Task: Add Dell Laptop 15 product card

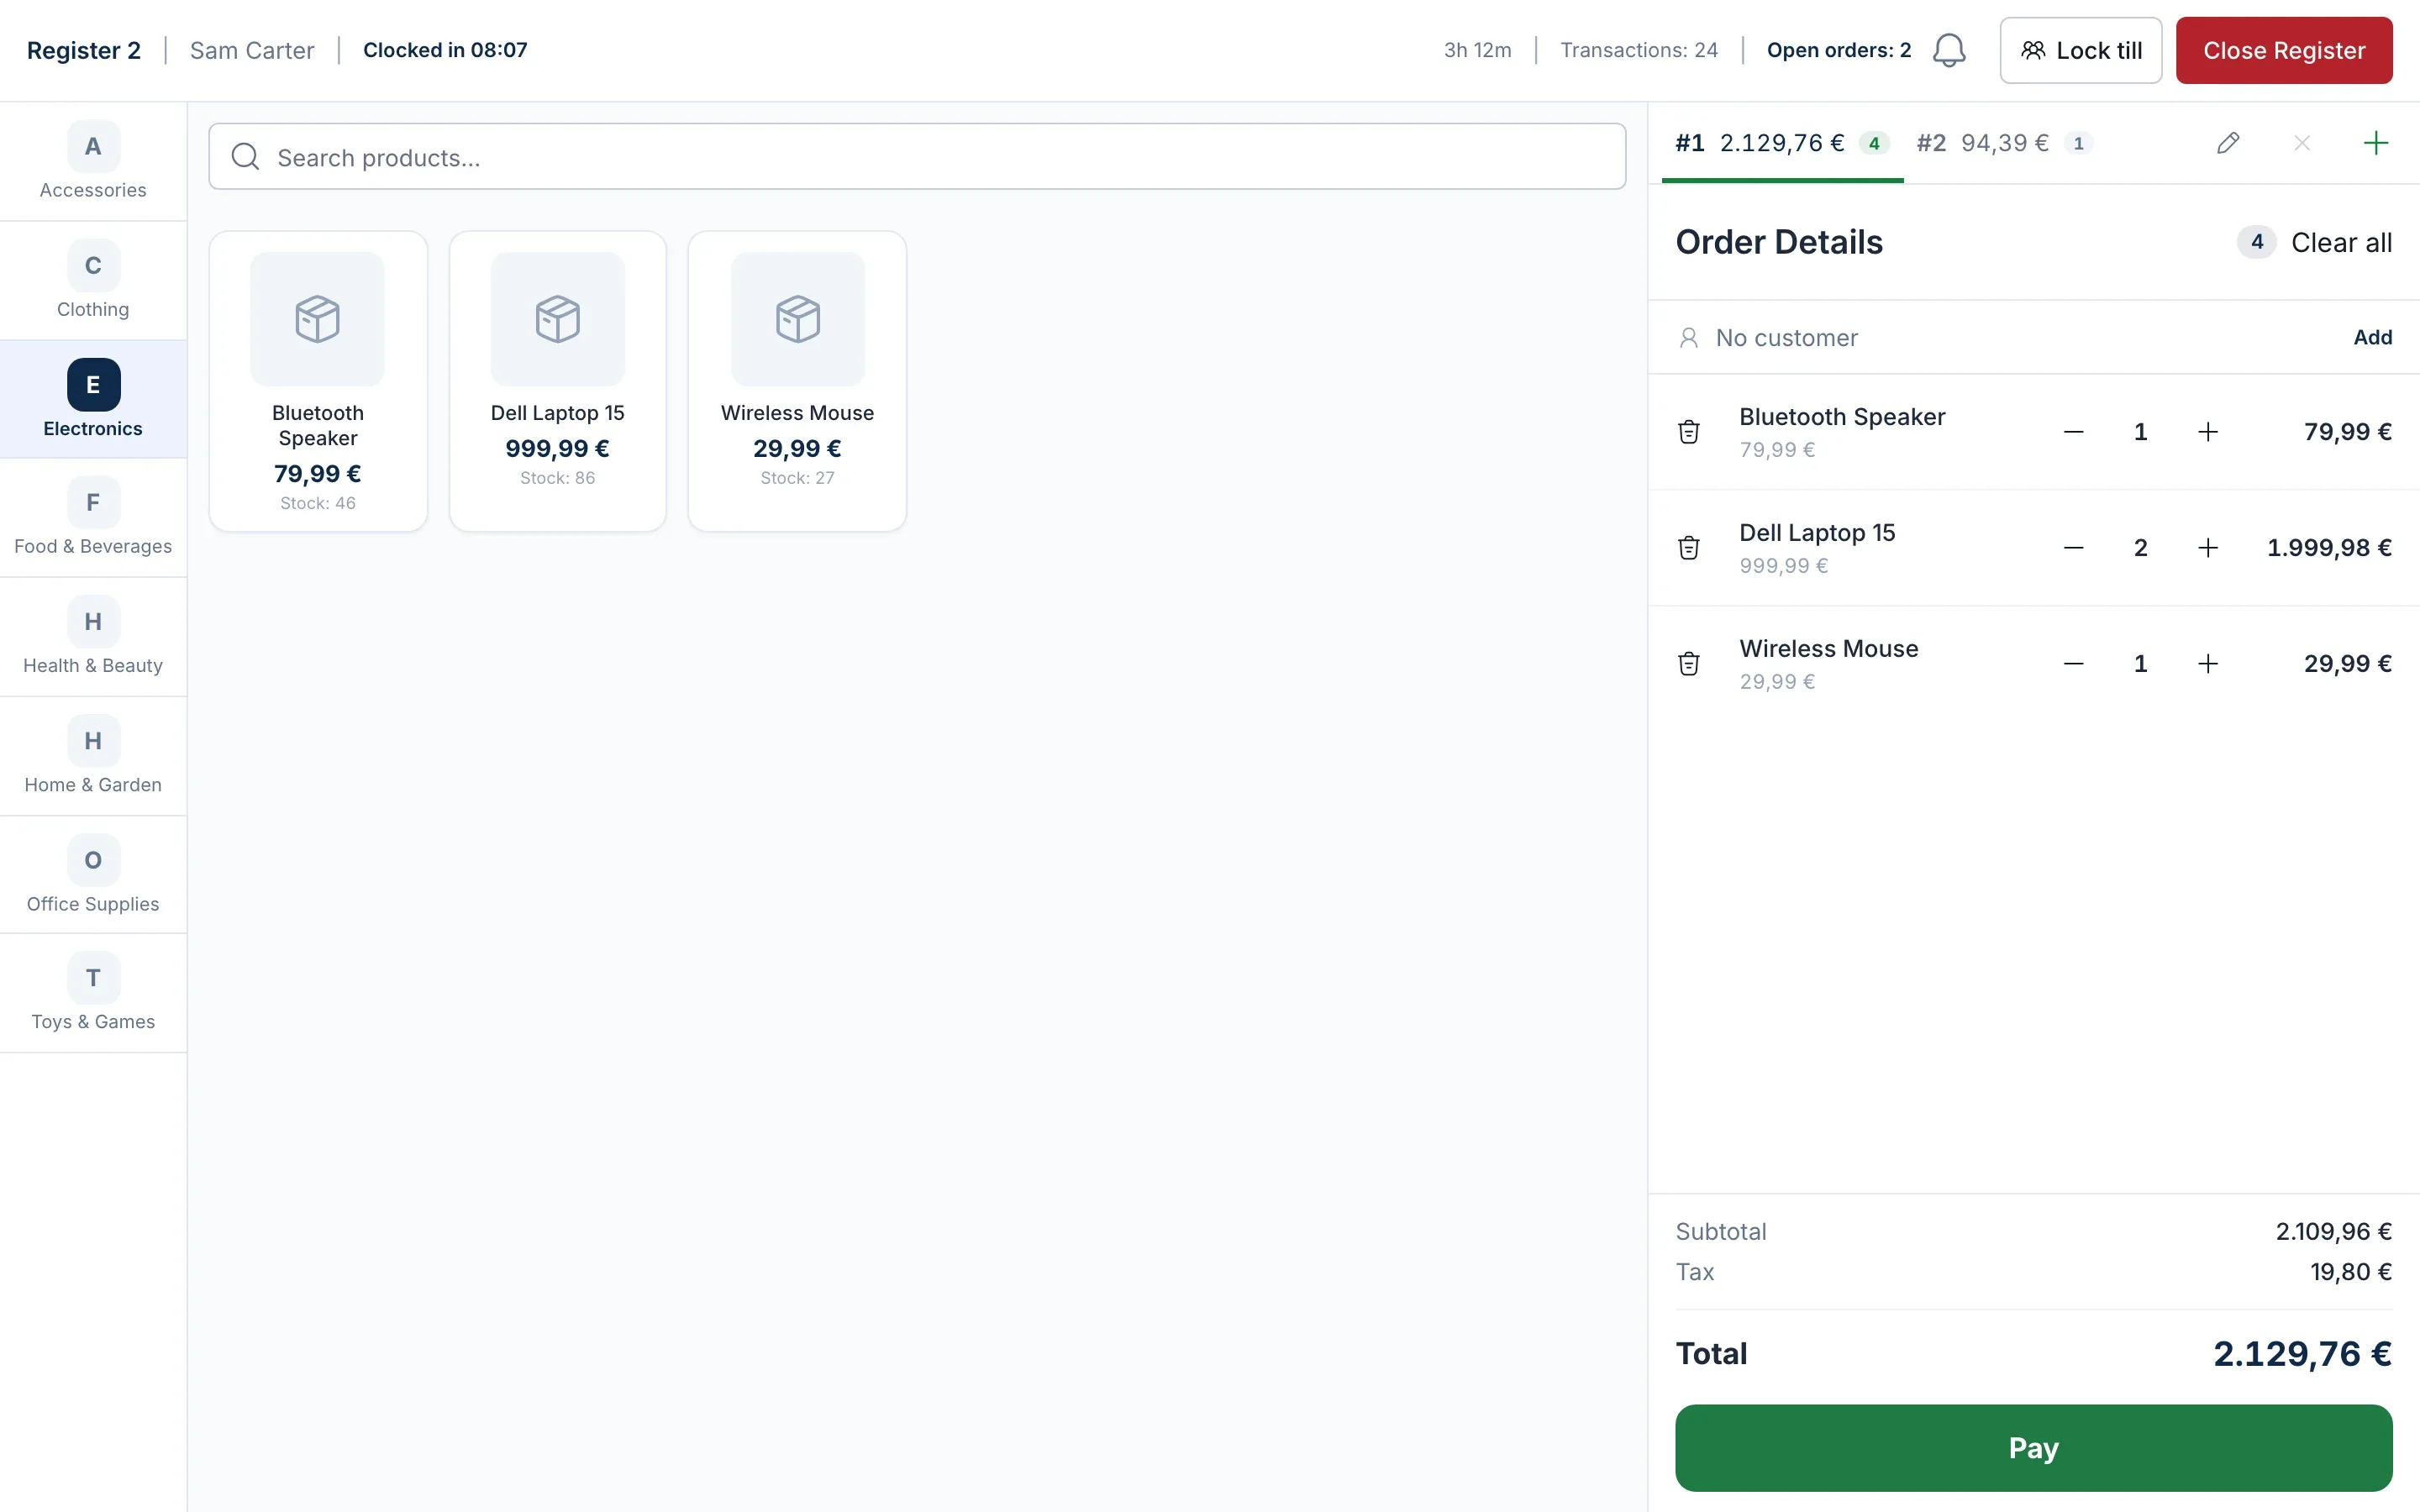Action: tap(558, 381)
